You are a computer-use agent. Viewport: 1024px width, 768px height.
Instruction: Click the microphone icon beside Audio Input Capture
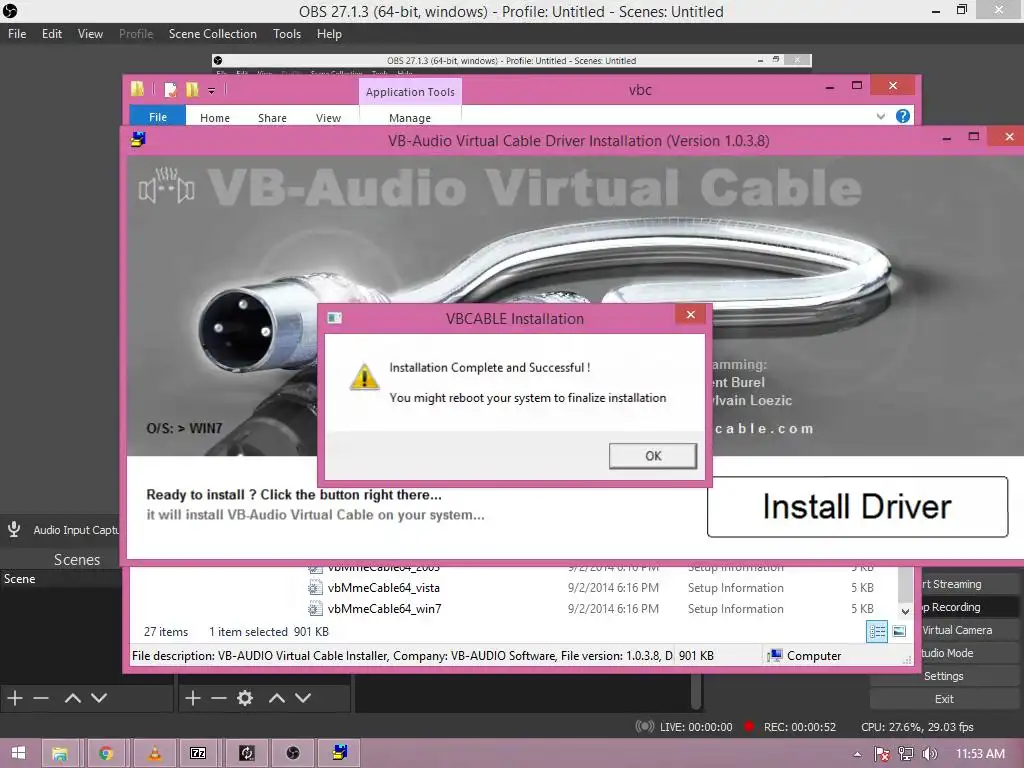(x=14, y=529)
